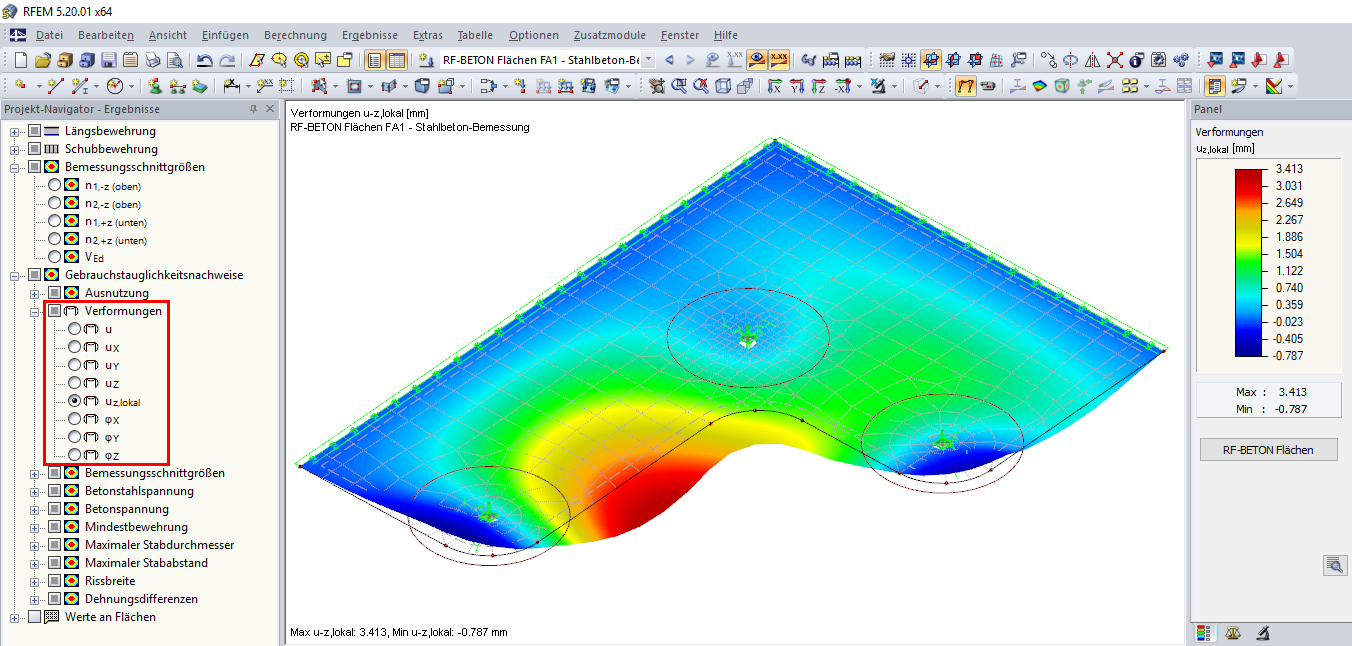Image resolution: width=1352 pixels, height=646 pixels.
Task: Open panel details with the magnifier button
Action: (x=1335, y=565)
